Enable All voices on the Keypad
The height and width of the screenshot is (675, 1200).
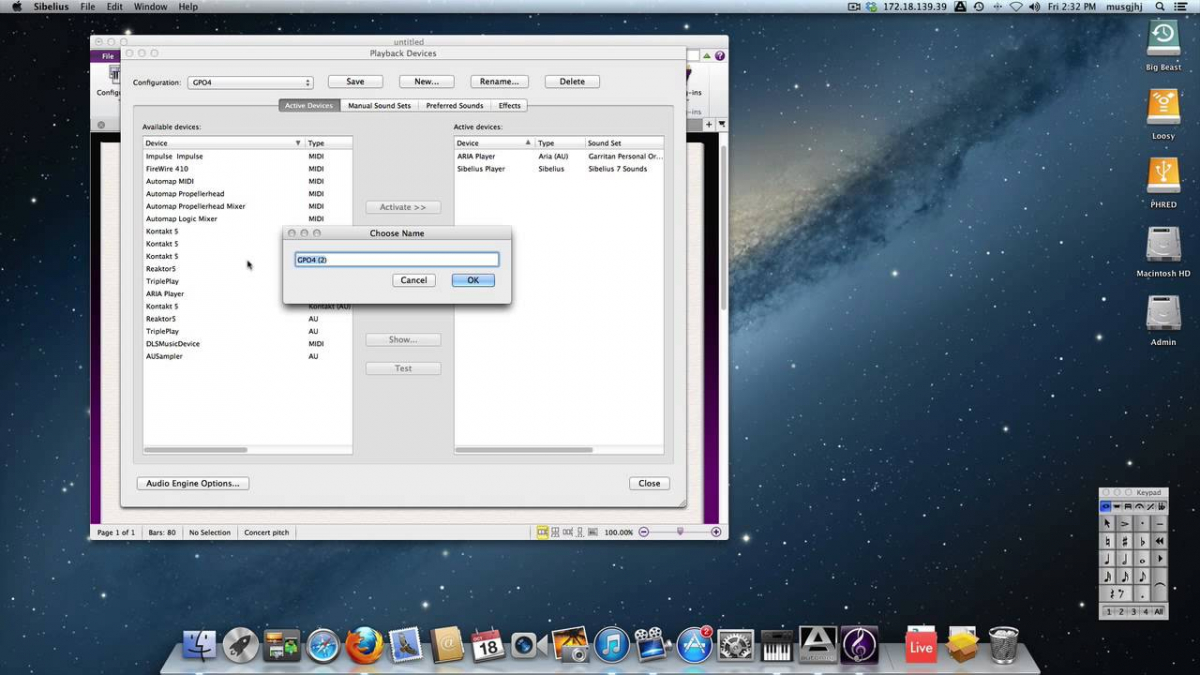point(1158,611)
